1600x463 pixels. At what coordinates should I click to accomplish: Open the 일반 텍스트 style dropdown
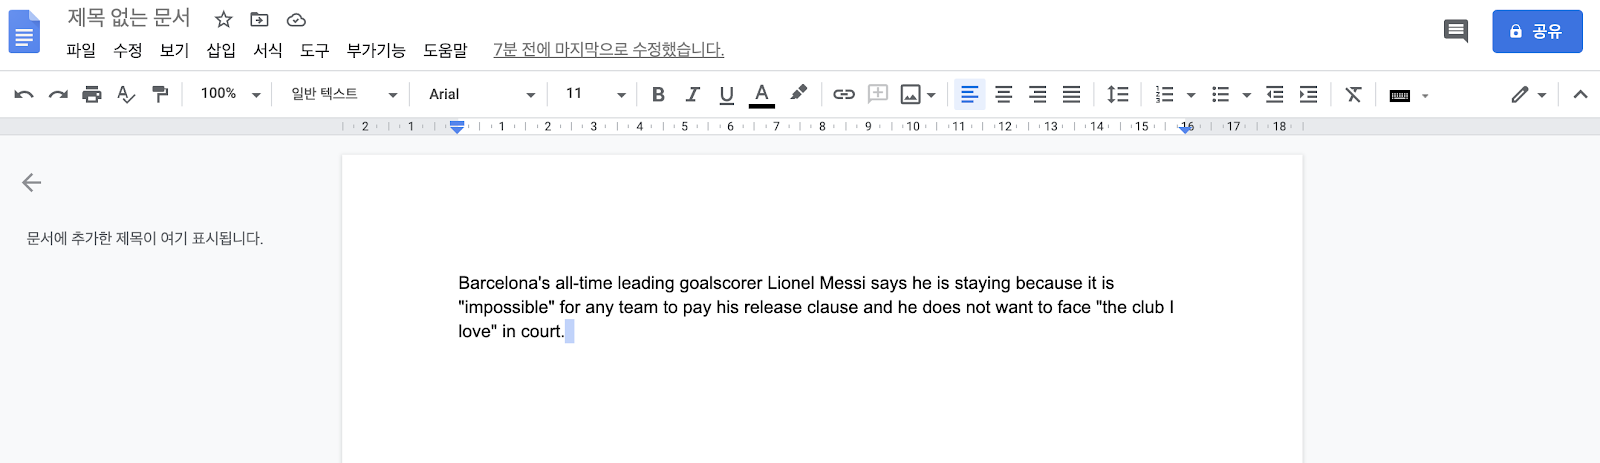(344, 94)
